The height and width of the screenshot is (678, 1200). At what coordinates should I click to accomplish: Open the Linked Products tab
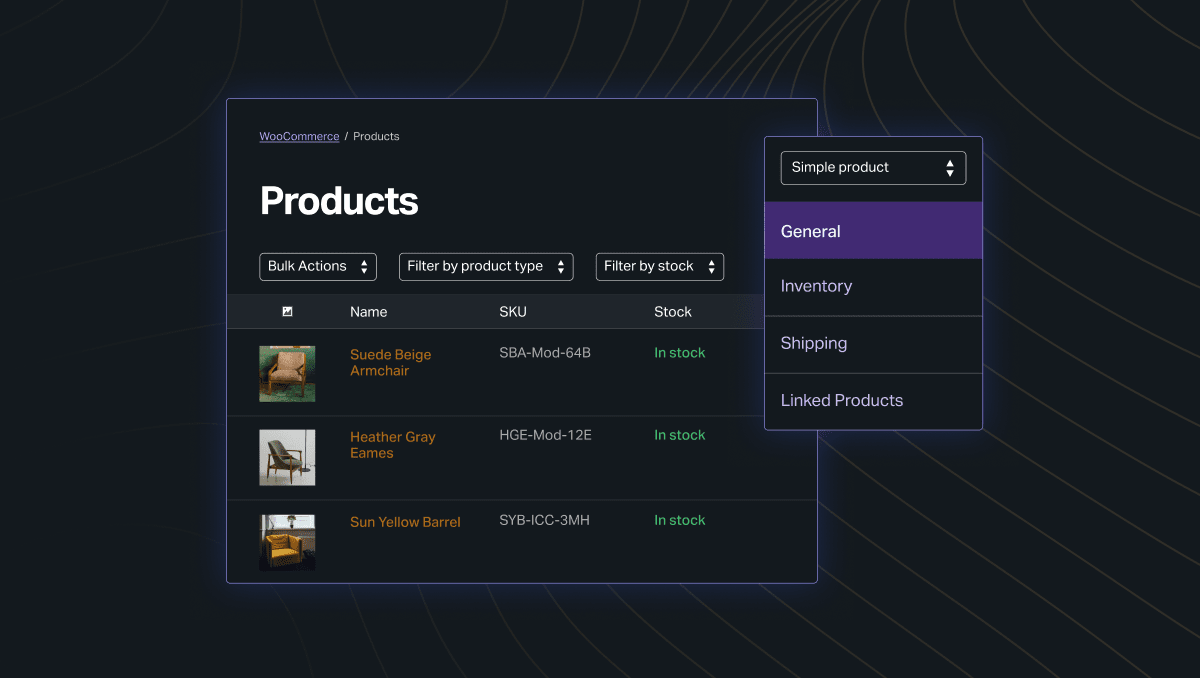click(874, 401)
